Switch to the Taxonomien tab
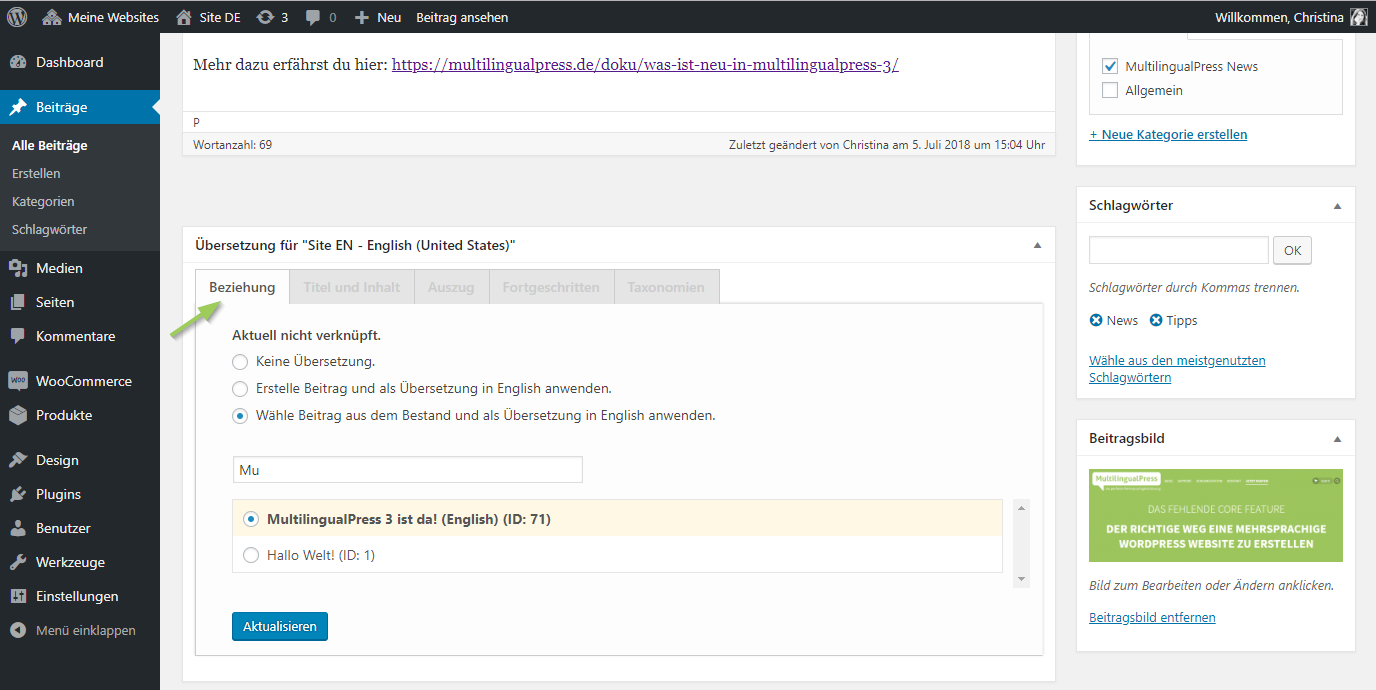 tap(666, 287)
